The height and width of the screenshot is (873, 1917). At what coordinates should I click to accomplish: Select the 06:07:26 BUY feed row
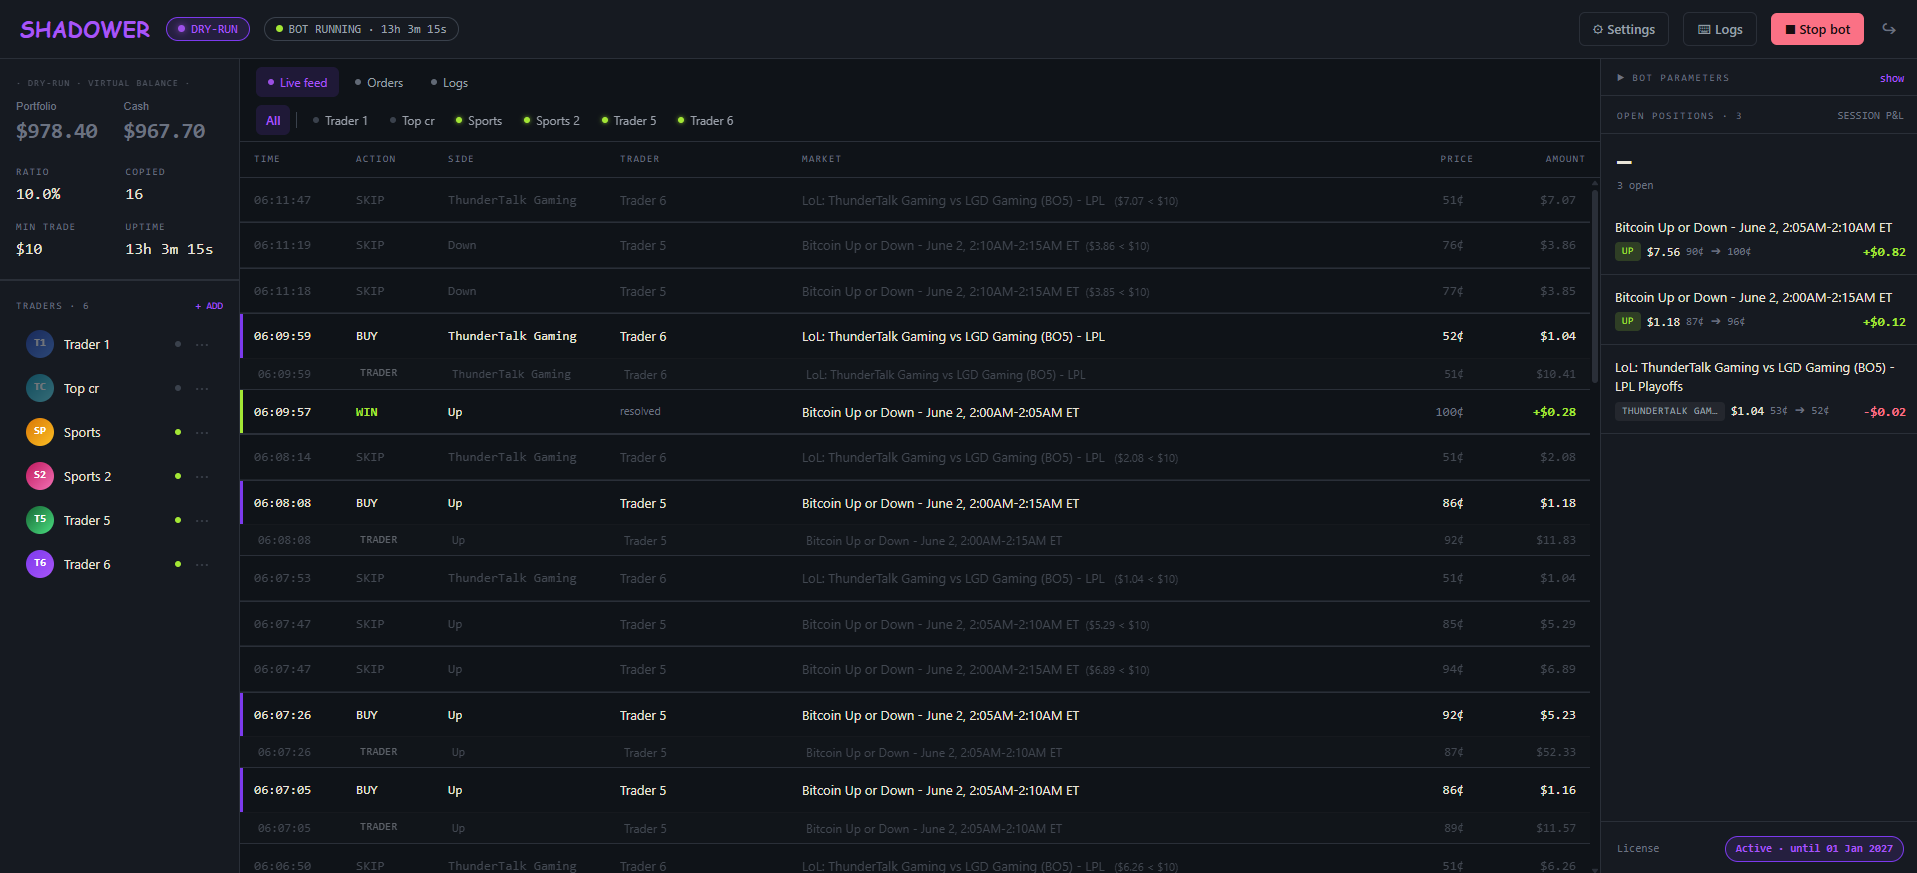coord(915,715)
